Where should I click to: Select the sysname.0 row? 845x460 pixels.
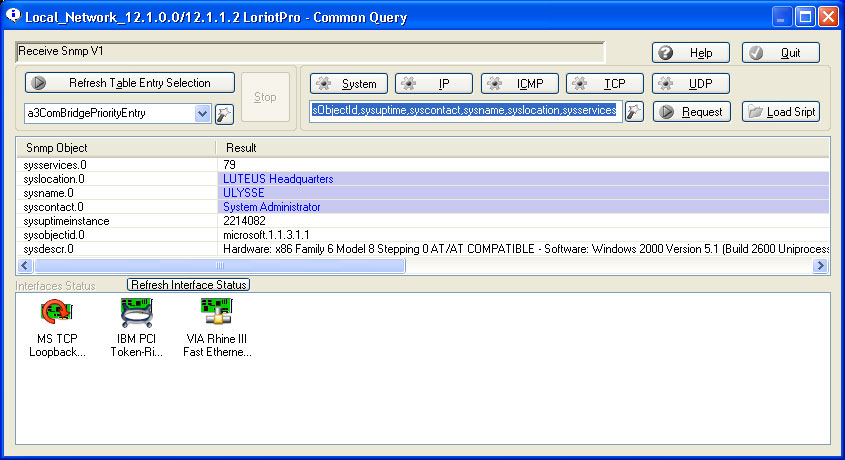pyautogui.click(x=423, y=193)
